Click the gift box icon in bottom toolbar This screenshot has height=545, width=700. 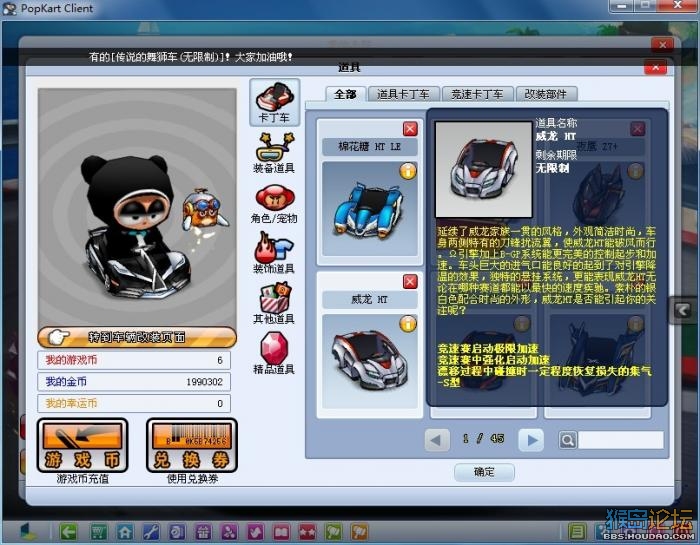203,532
